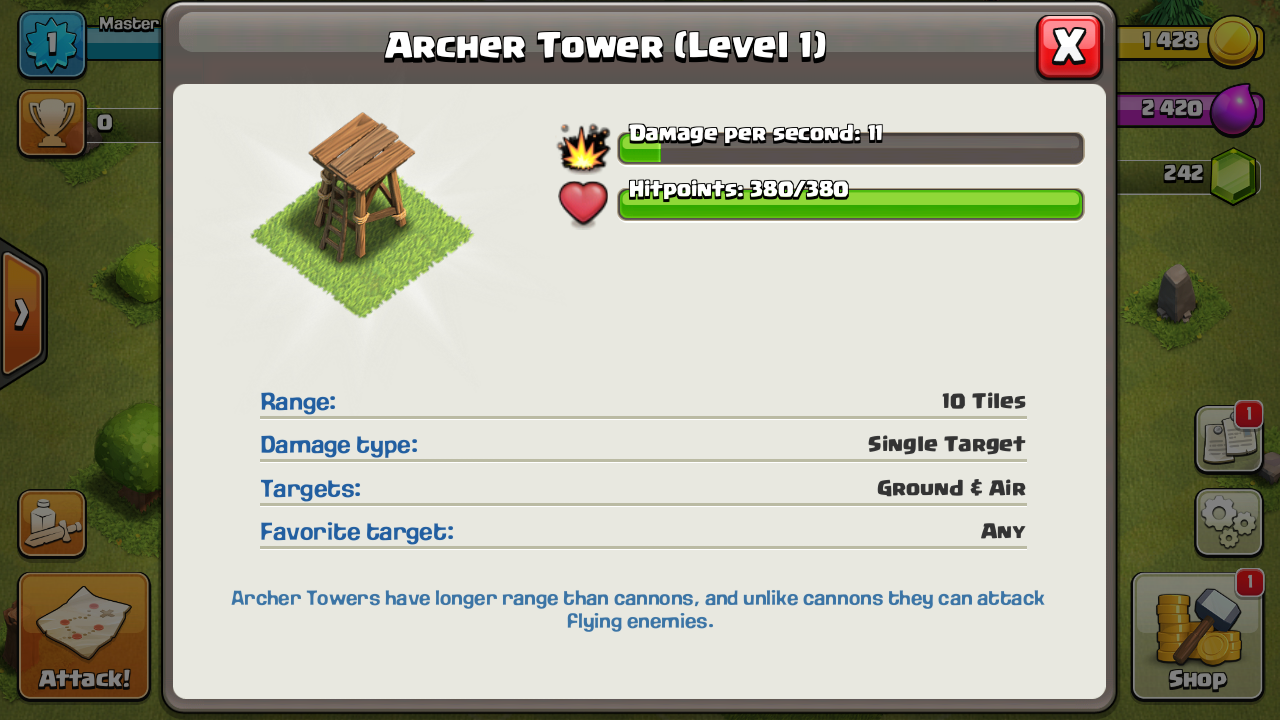The height and width of the screenshot is (720, 1280).
Task: Click the explosion damage icon
Action: (x=583, y=147)
